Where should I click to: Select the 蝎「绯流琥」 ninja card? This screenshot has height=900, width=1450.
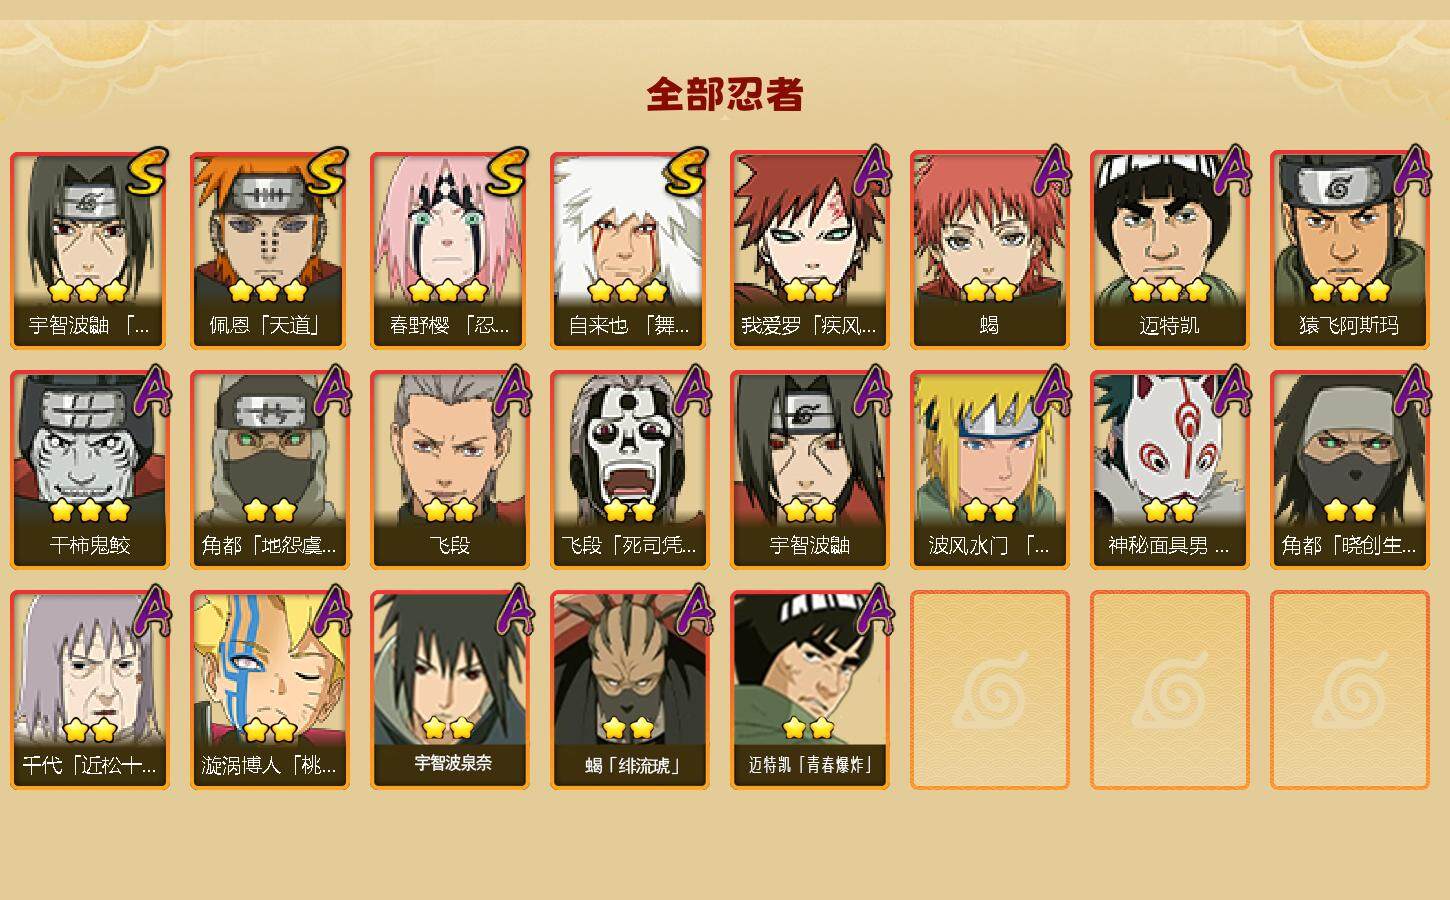[x=629, y=690]
